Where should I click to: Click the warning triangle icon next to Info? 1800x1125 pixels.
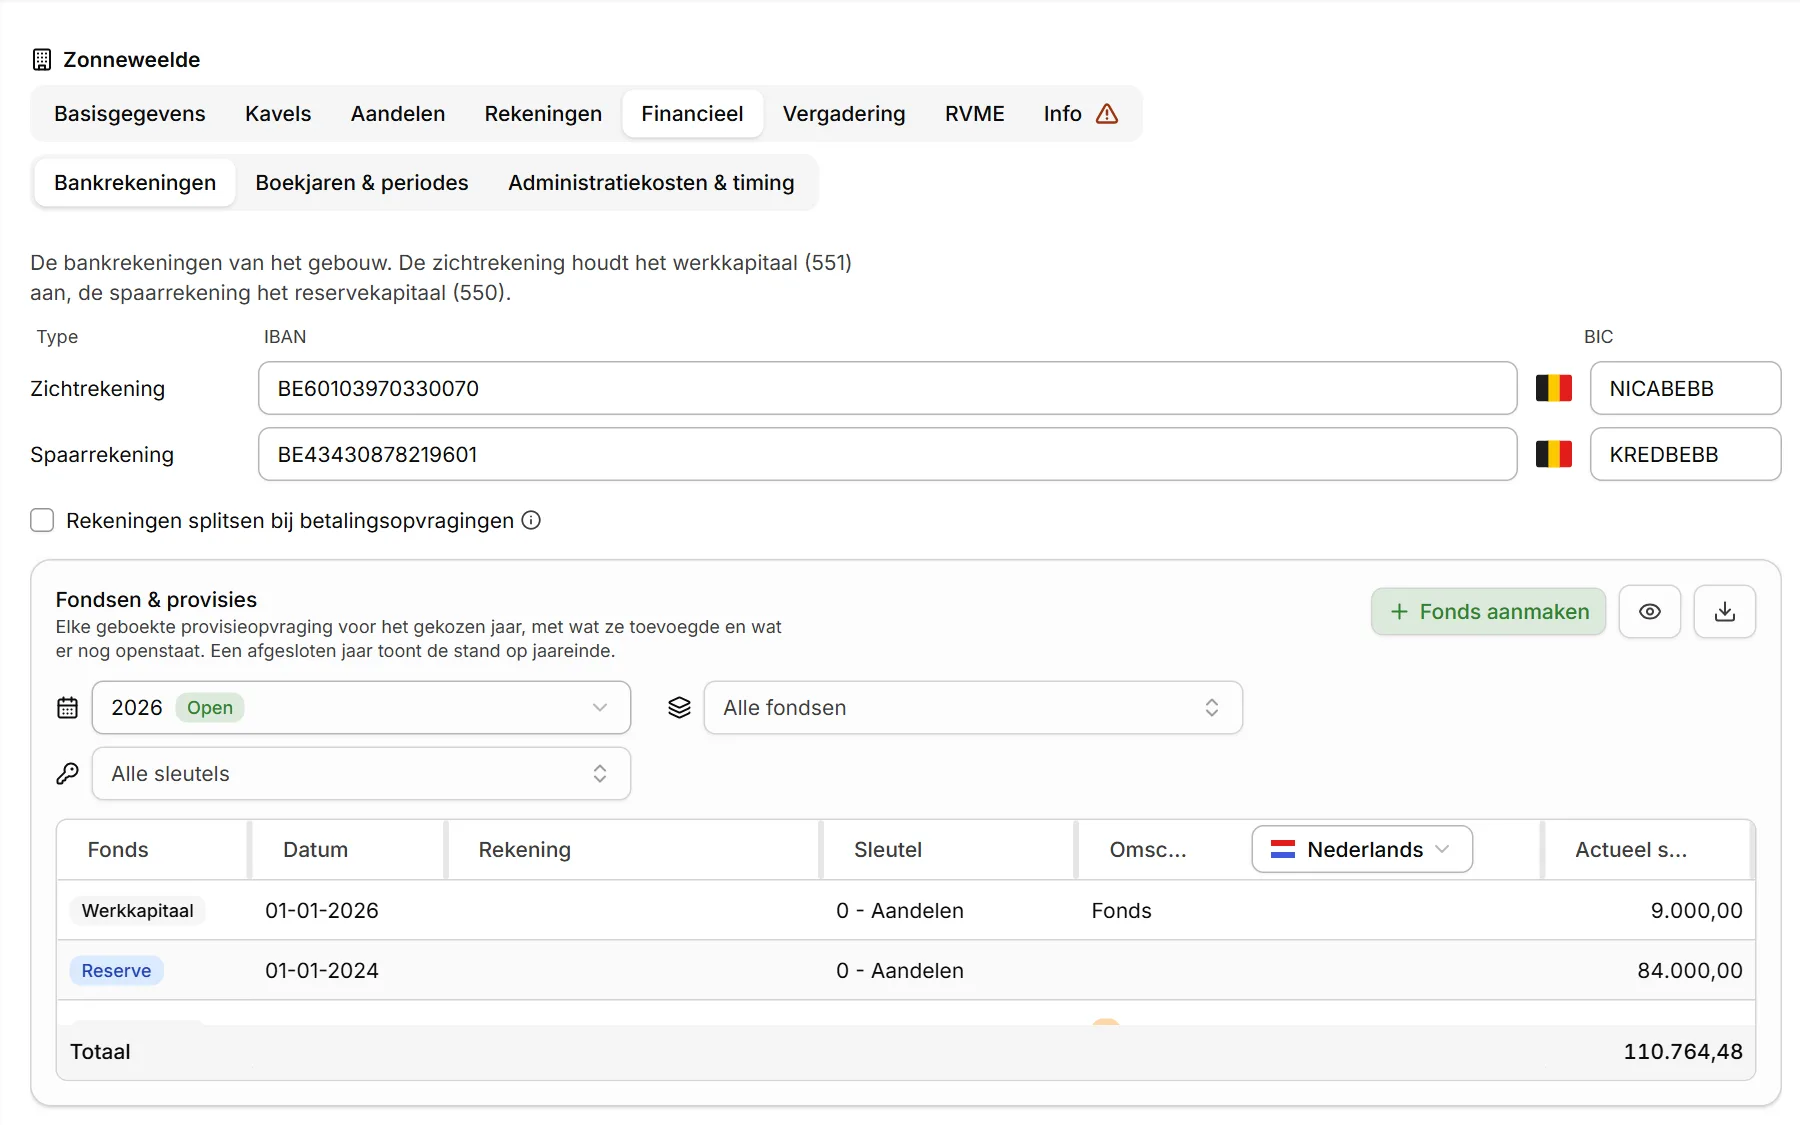[x=1107, y=114]
